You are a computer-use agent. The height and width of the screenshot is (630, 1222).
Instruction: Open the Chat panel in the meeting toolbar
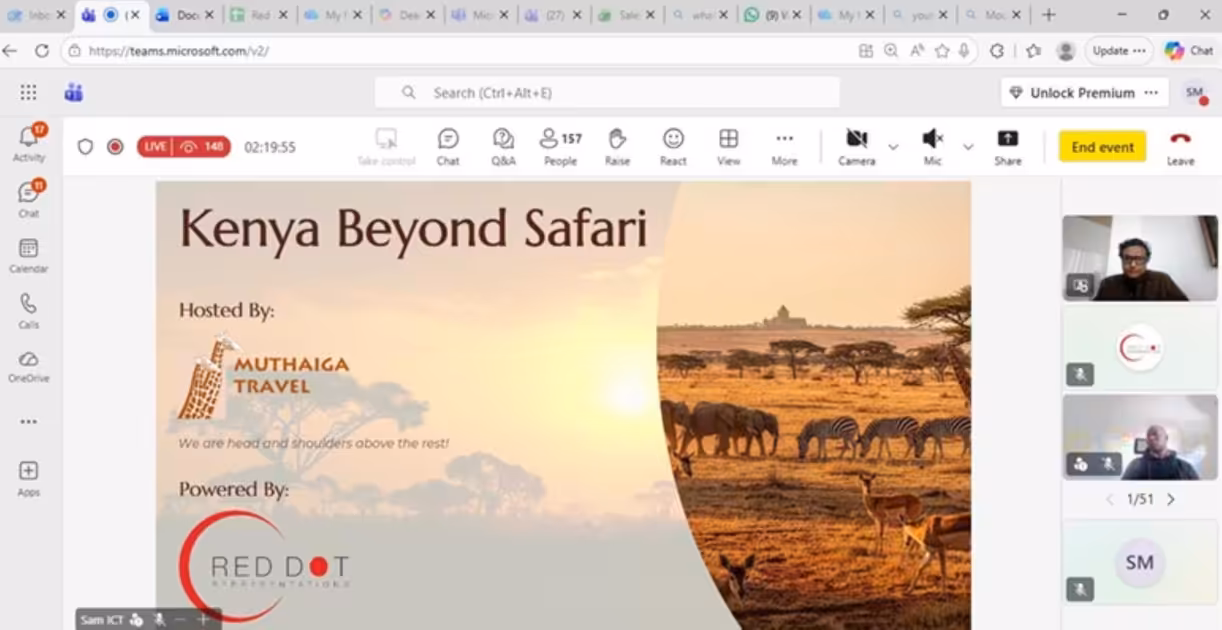pyautogui.click(x=447, y=146)
